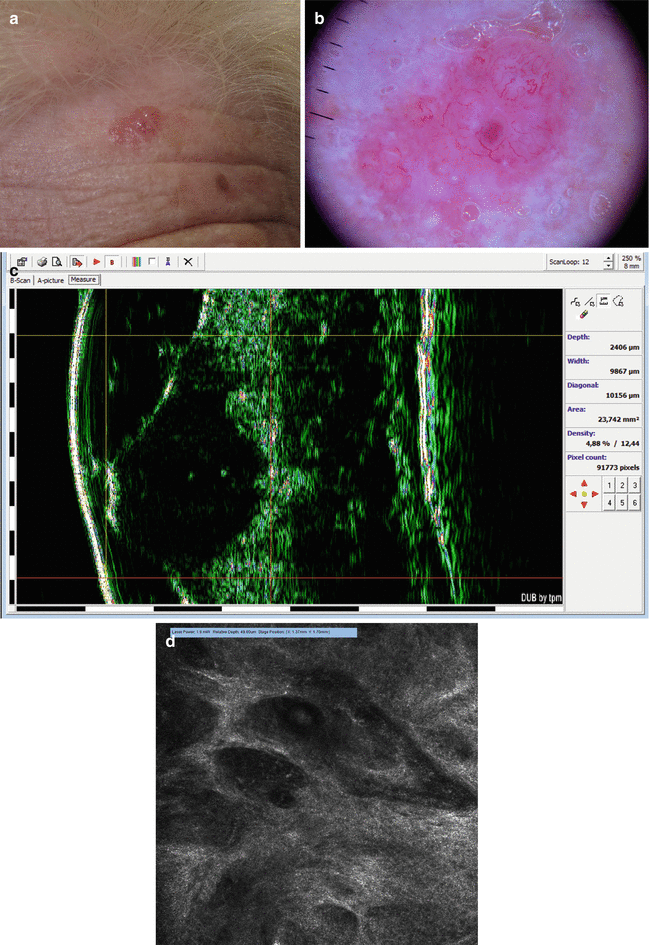The height and width of the screenshot is (945, 650).
Task: Switch to the B-Scan tab
Action: point(21,281)
